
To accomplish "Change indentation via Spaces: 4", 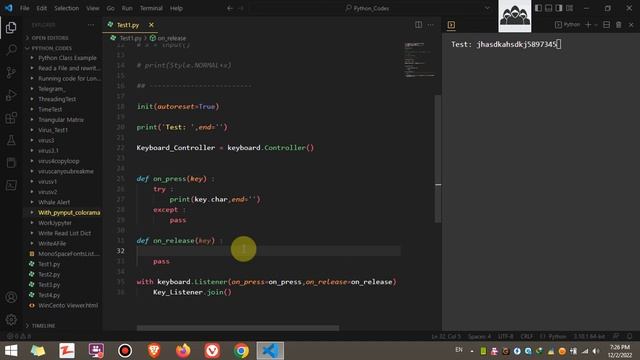I will pyautogui.click(x=479, y=337).
